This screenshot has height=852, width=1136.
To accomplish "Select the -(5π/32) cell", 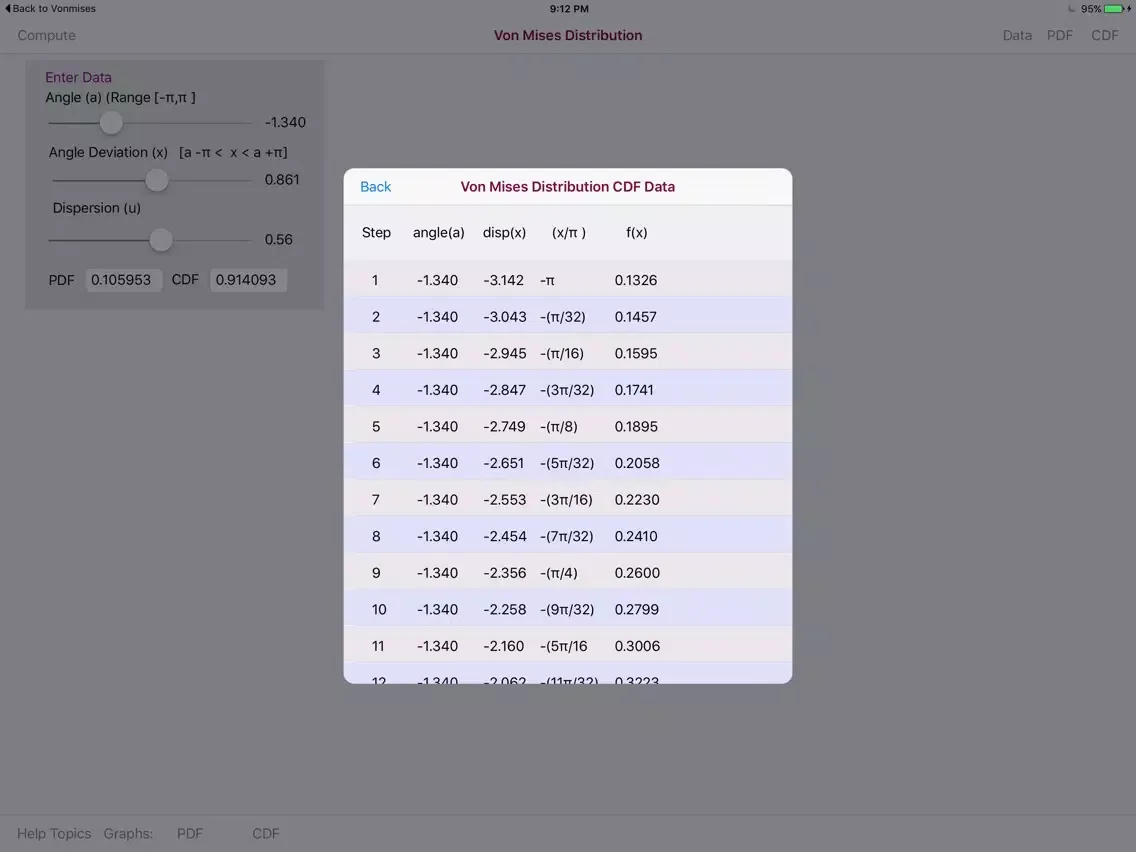I will tap(567, 463).
